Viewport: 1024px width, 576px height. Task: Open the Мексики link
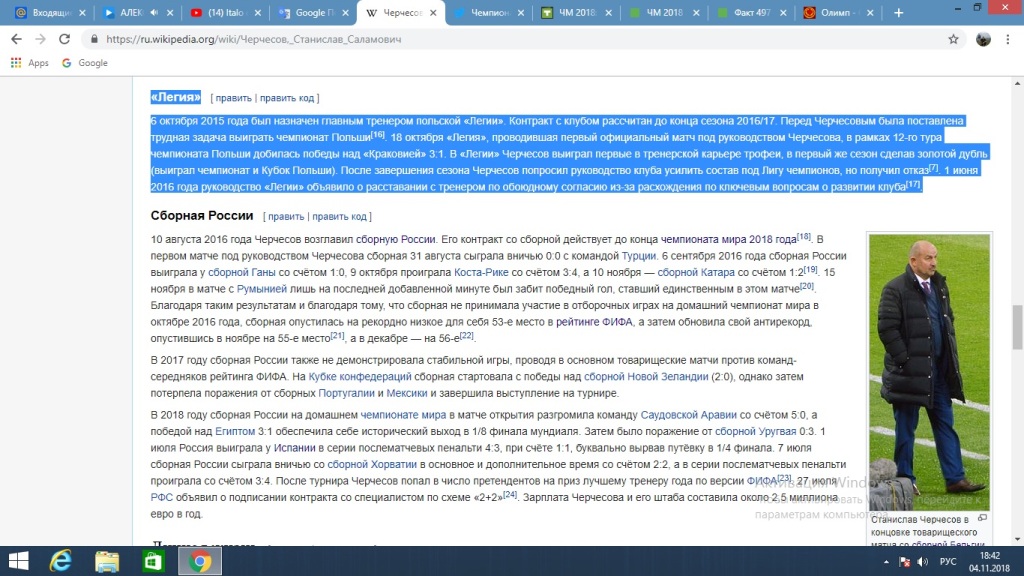pos(407,392)
